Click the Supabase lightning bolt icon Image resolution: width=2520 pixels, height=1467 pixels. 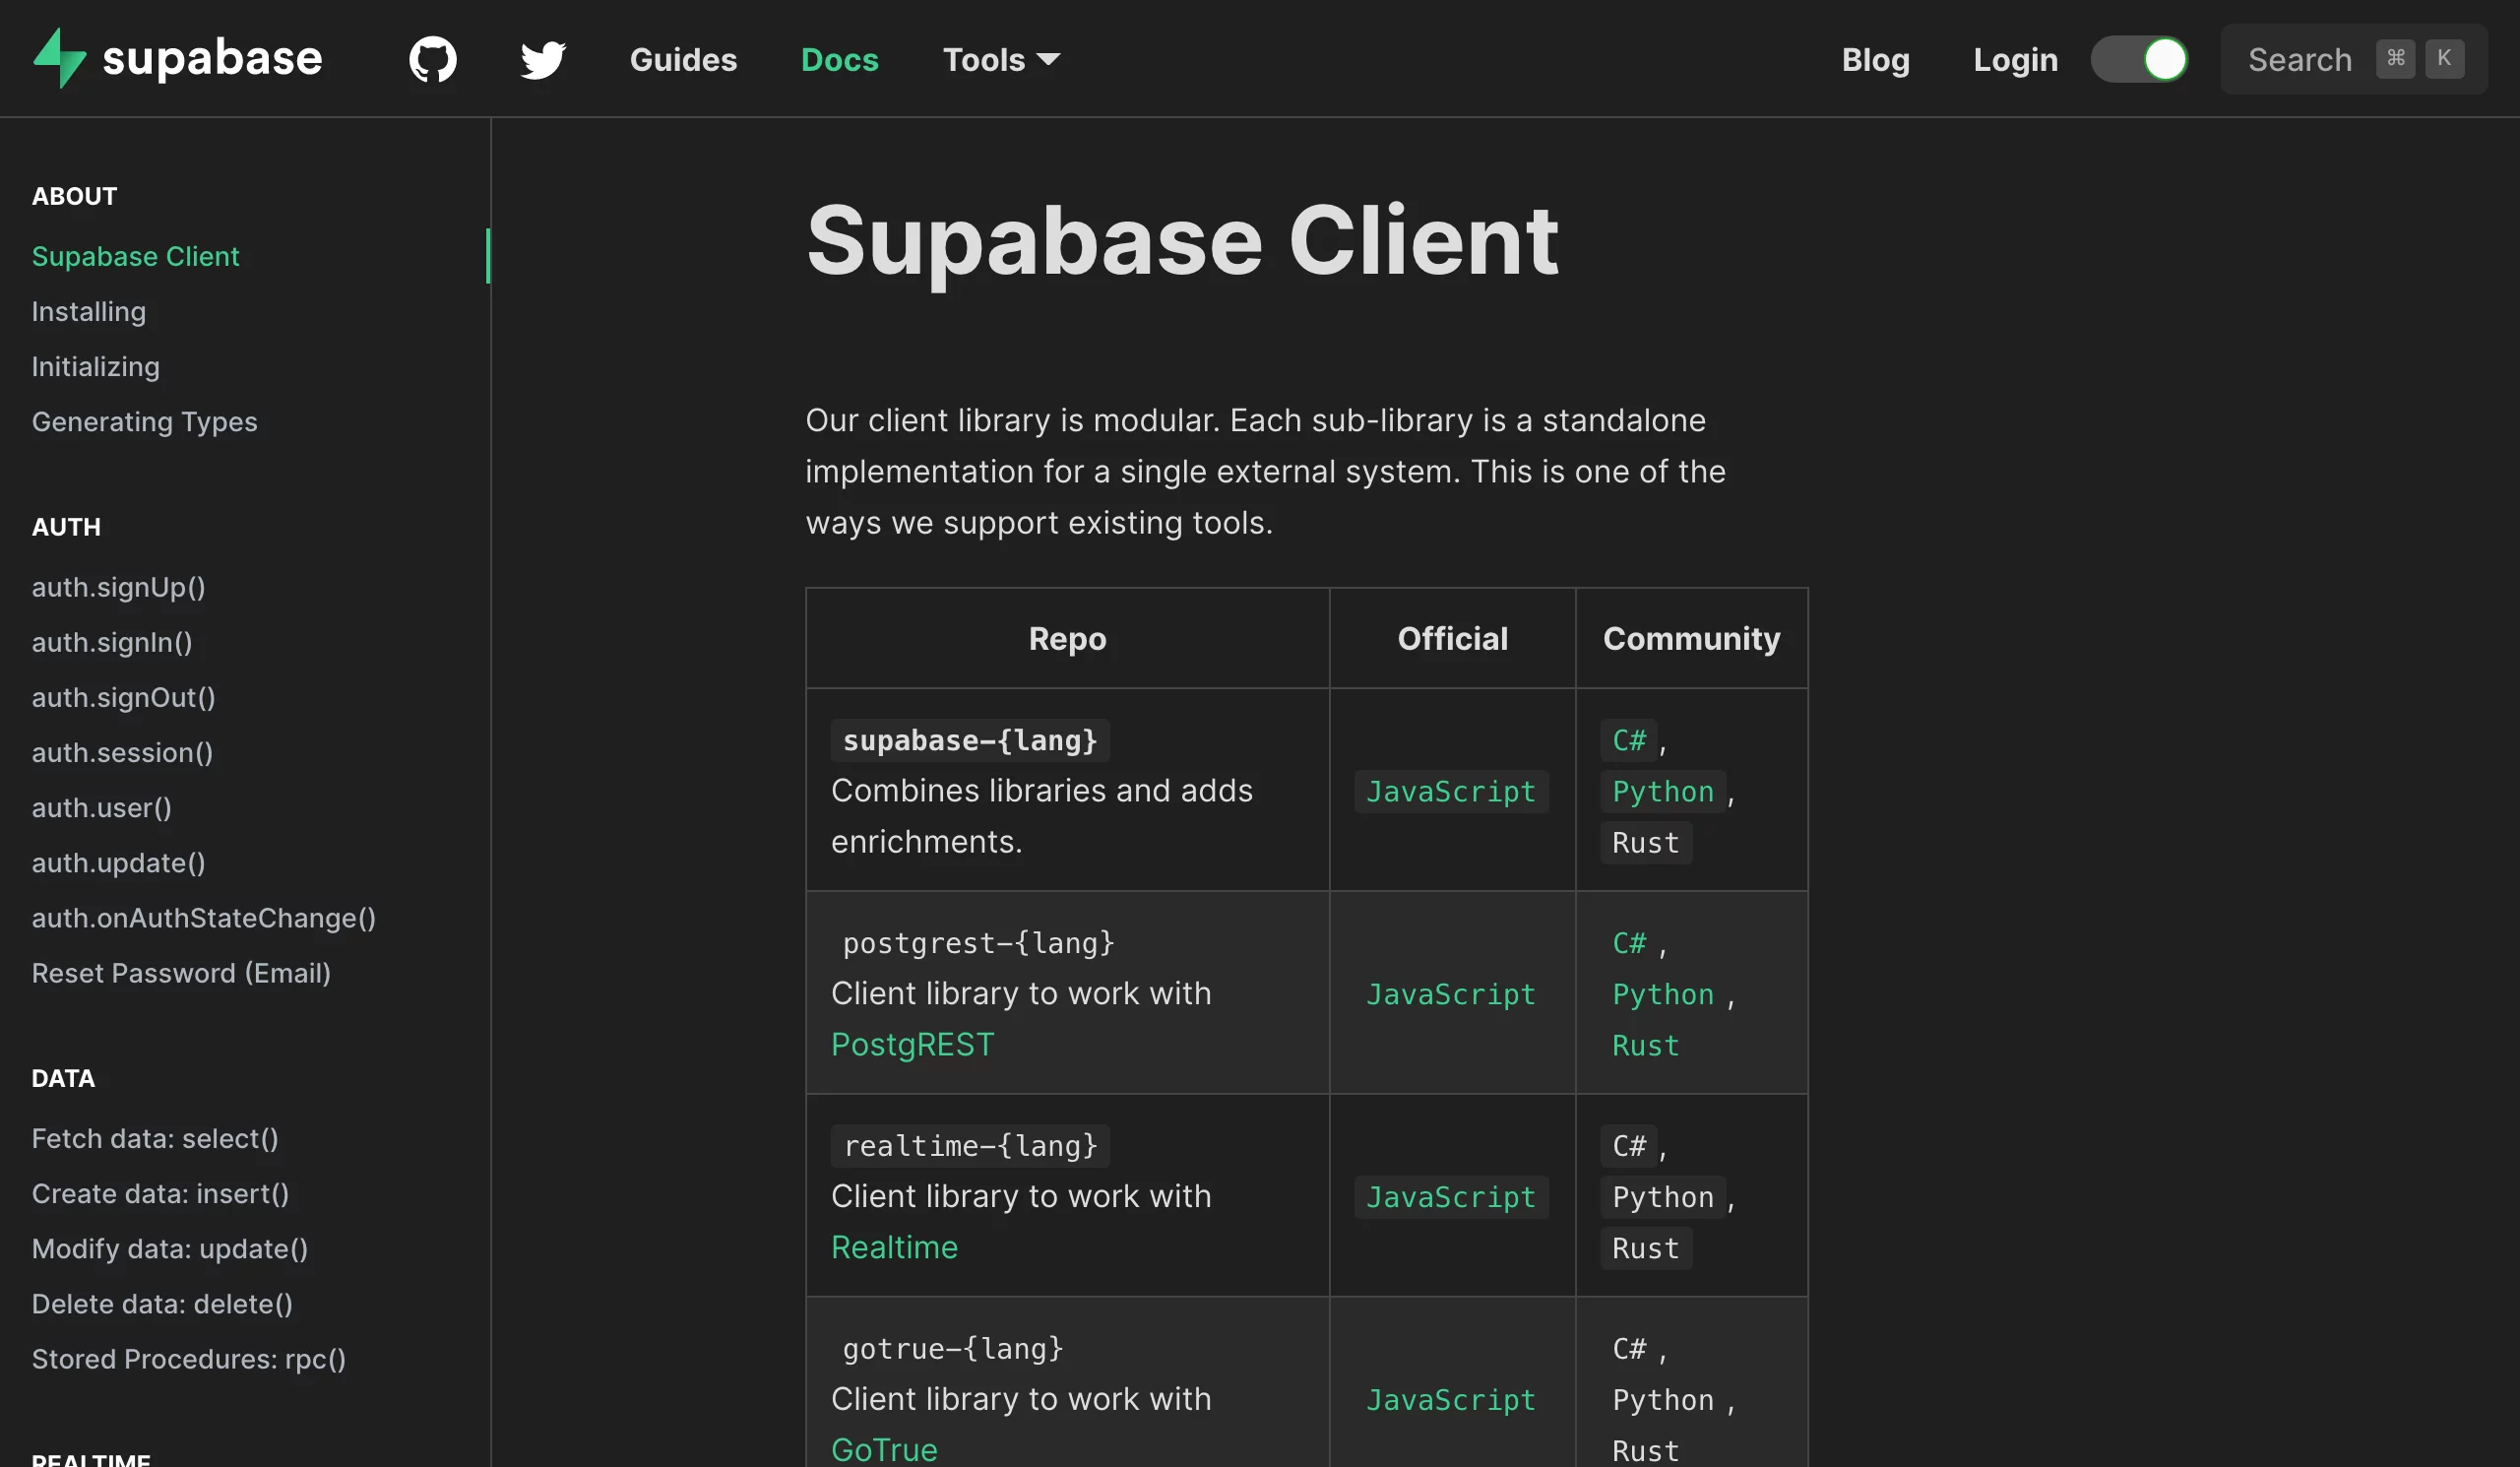[59, 58]
